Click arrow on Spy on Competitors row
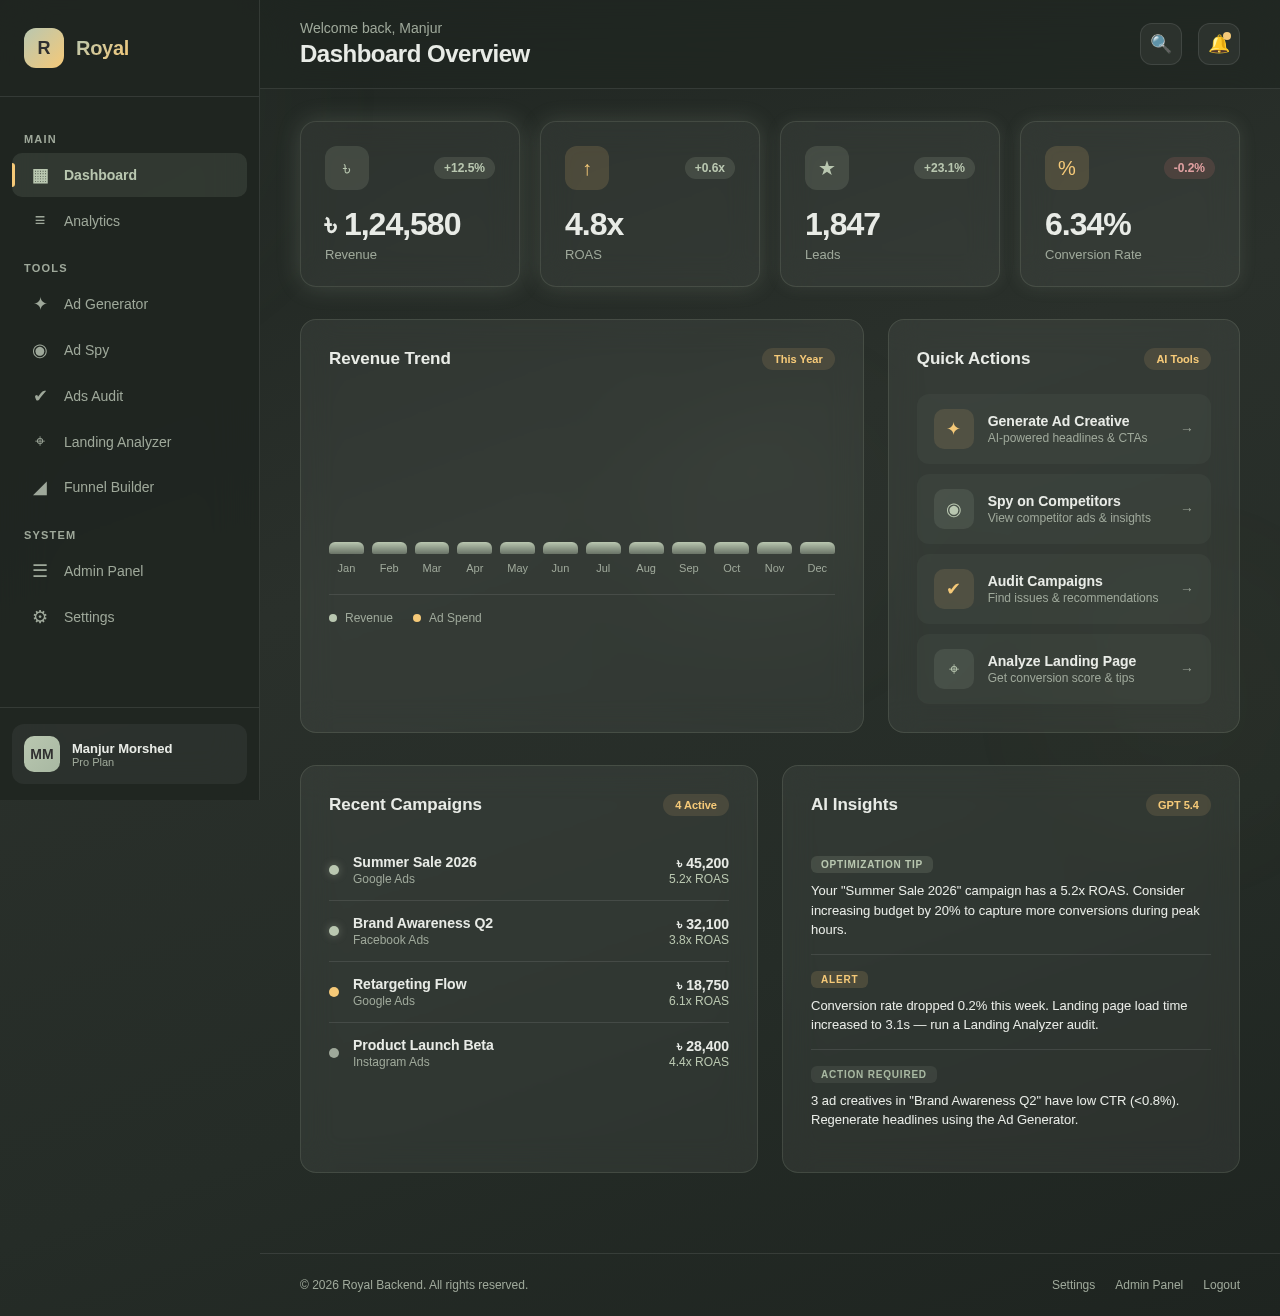The width and height of the screenshot is (1280, 1316). pyautogui.click(x=1187, y=509)
